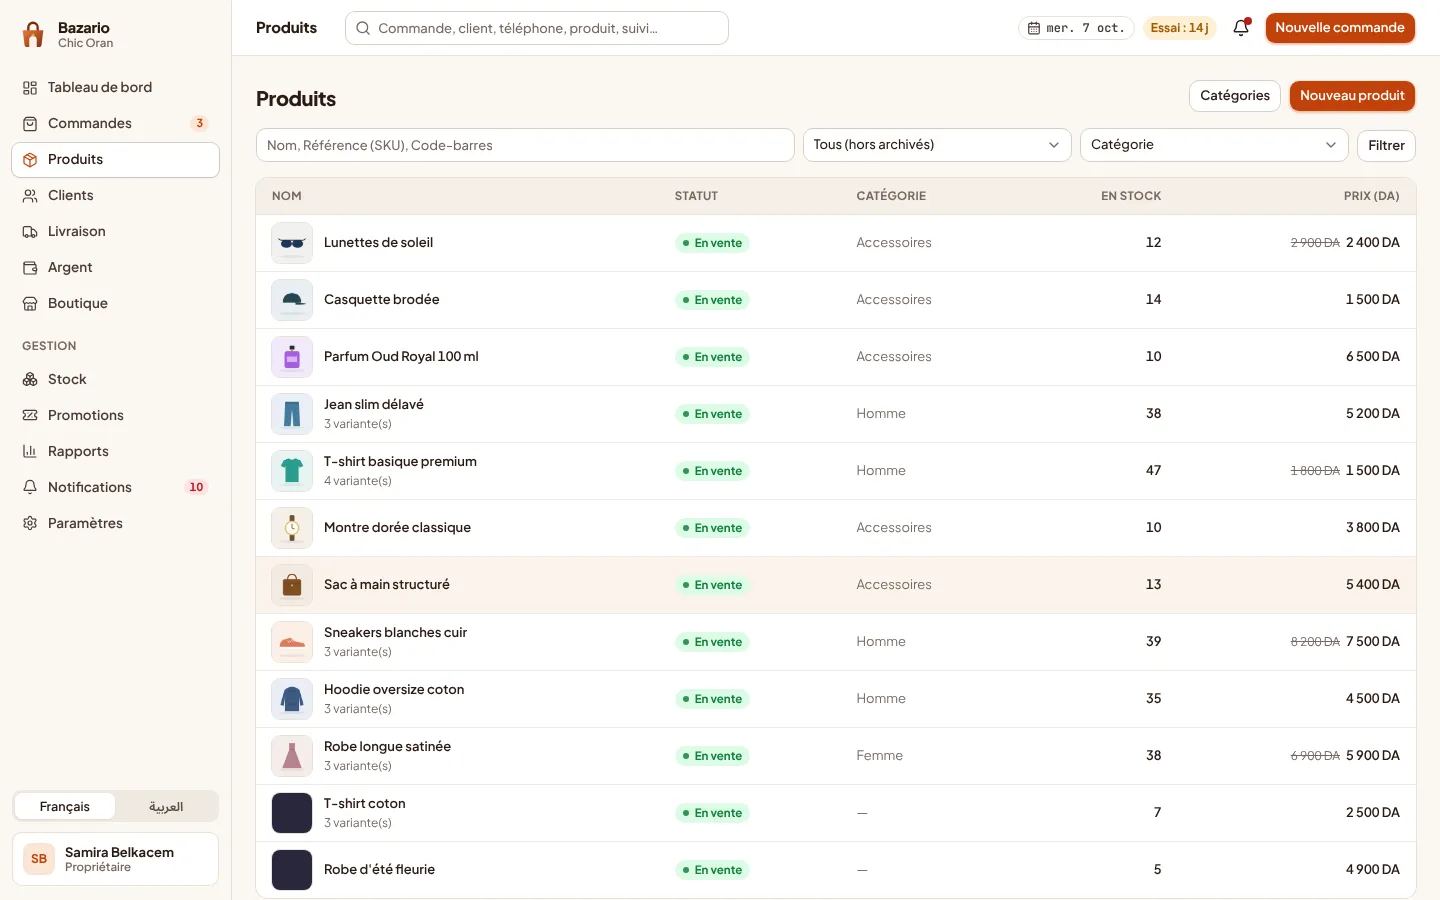Image resolution: width=1440 pixels, height=900 pixels.
Task: Open the Catégories button
Action: coord(1235,96)
